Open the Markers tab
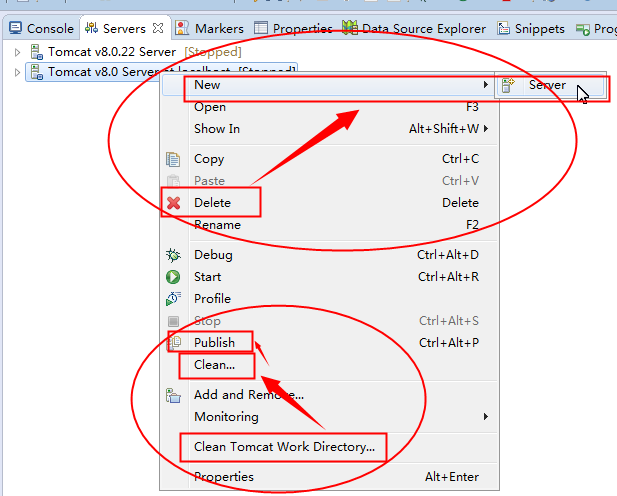This screenshot has height=496, width=617. click(x=209, y=28)
